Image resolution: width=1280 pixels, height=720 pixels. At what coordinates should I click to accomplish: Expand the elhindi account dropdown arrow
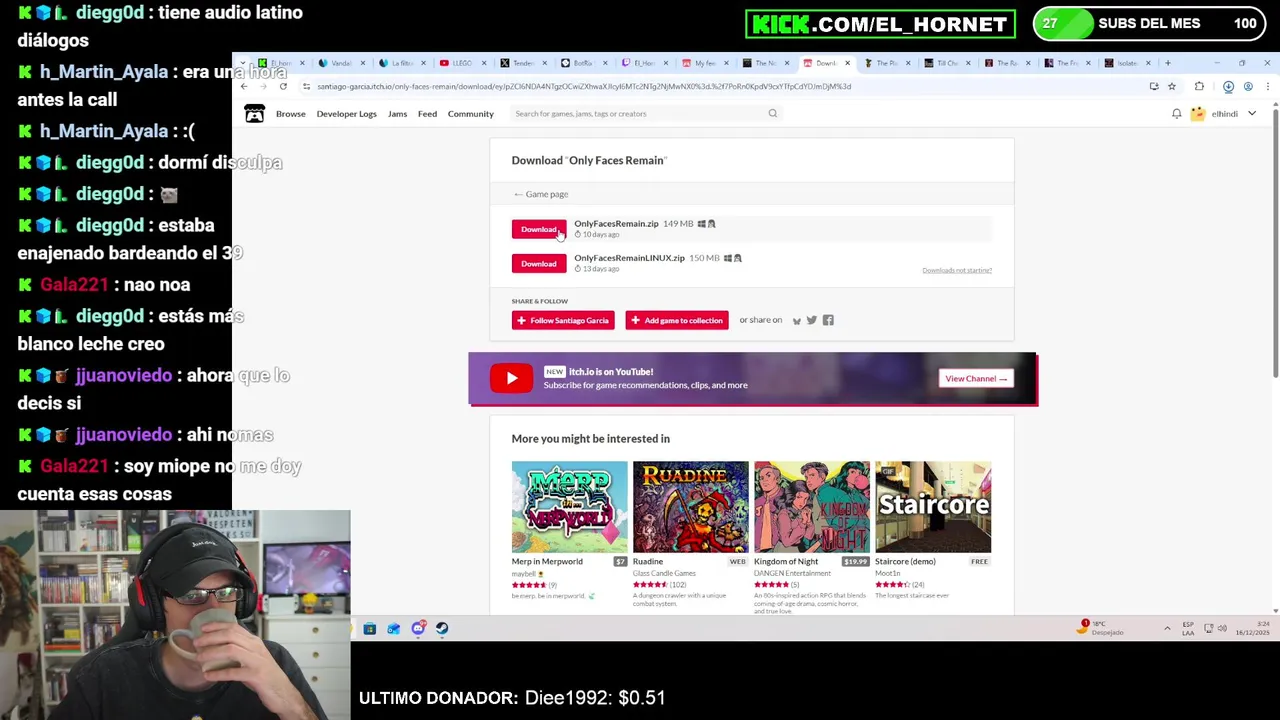click(x=1251, y=114)
